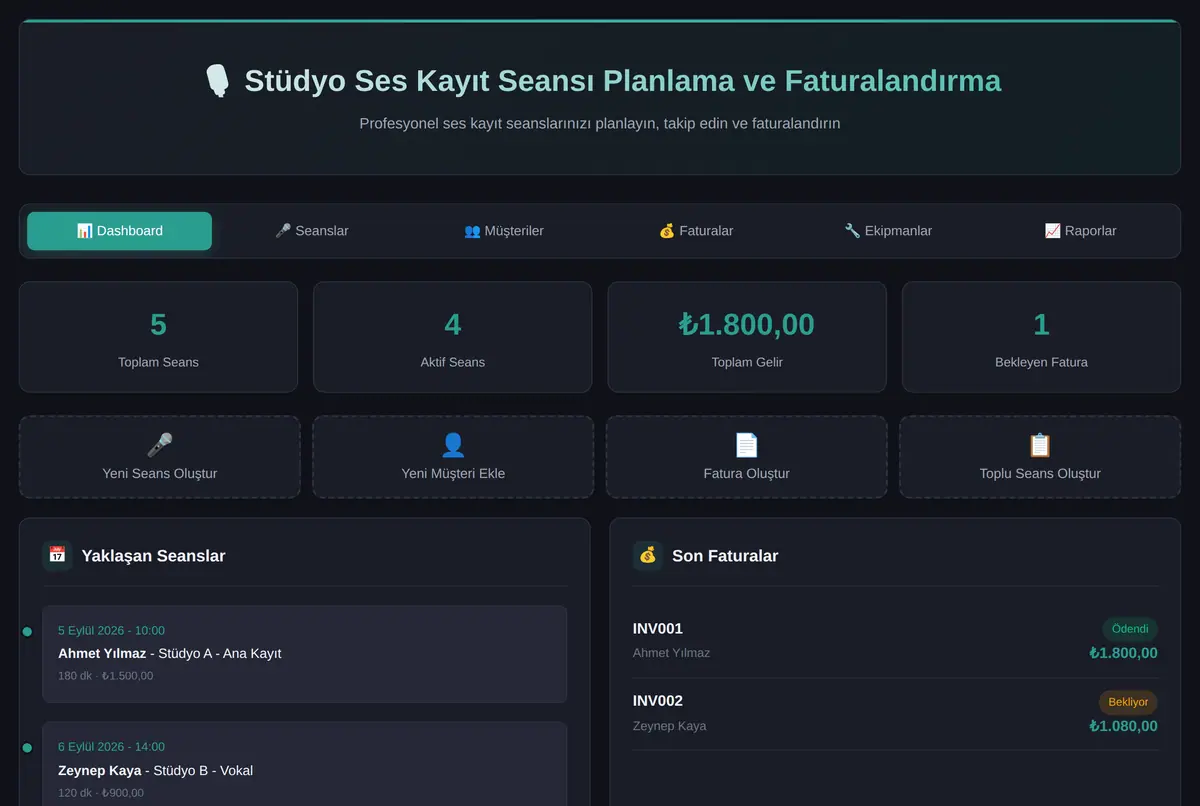Click the Ödendi status badge
The image size is (1200, 806).
(x=1130, y=629)
